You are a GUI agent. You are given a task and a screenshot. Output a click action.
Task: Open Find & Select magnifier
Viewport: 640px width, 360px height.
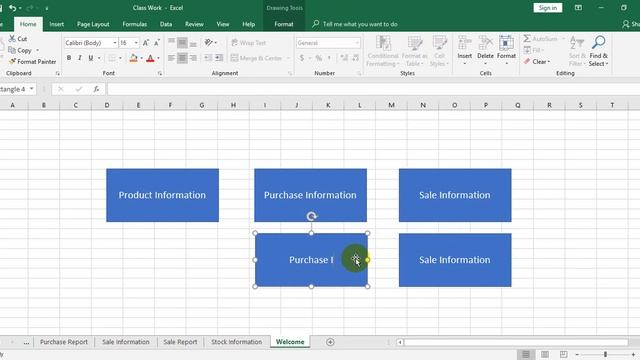(x=598, y=42)
